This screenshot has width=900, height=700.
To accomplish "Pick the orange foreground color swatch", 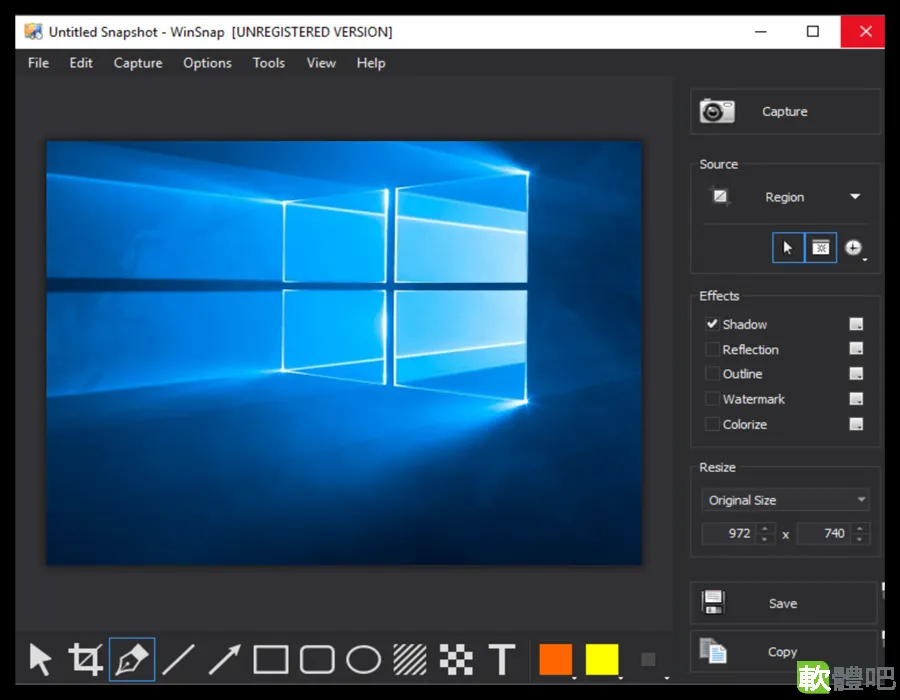I will [x=556, y=659].
